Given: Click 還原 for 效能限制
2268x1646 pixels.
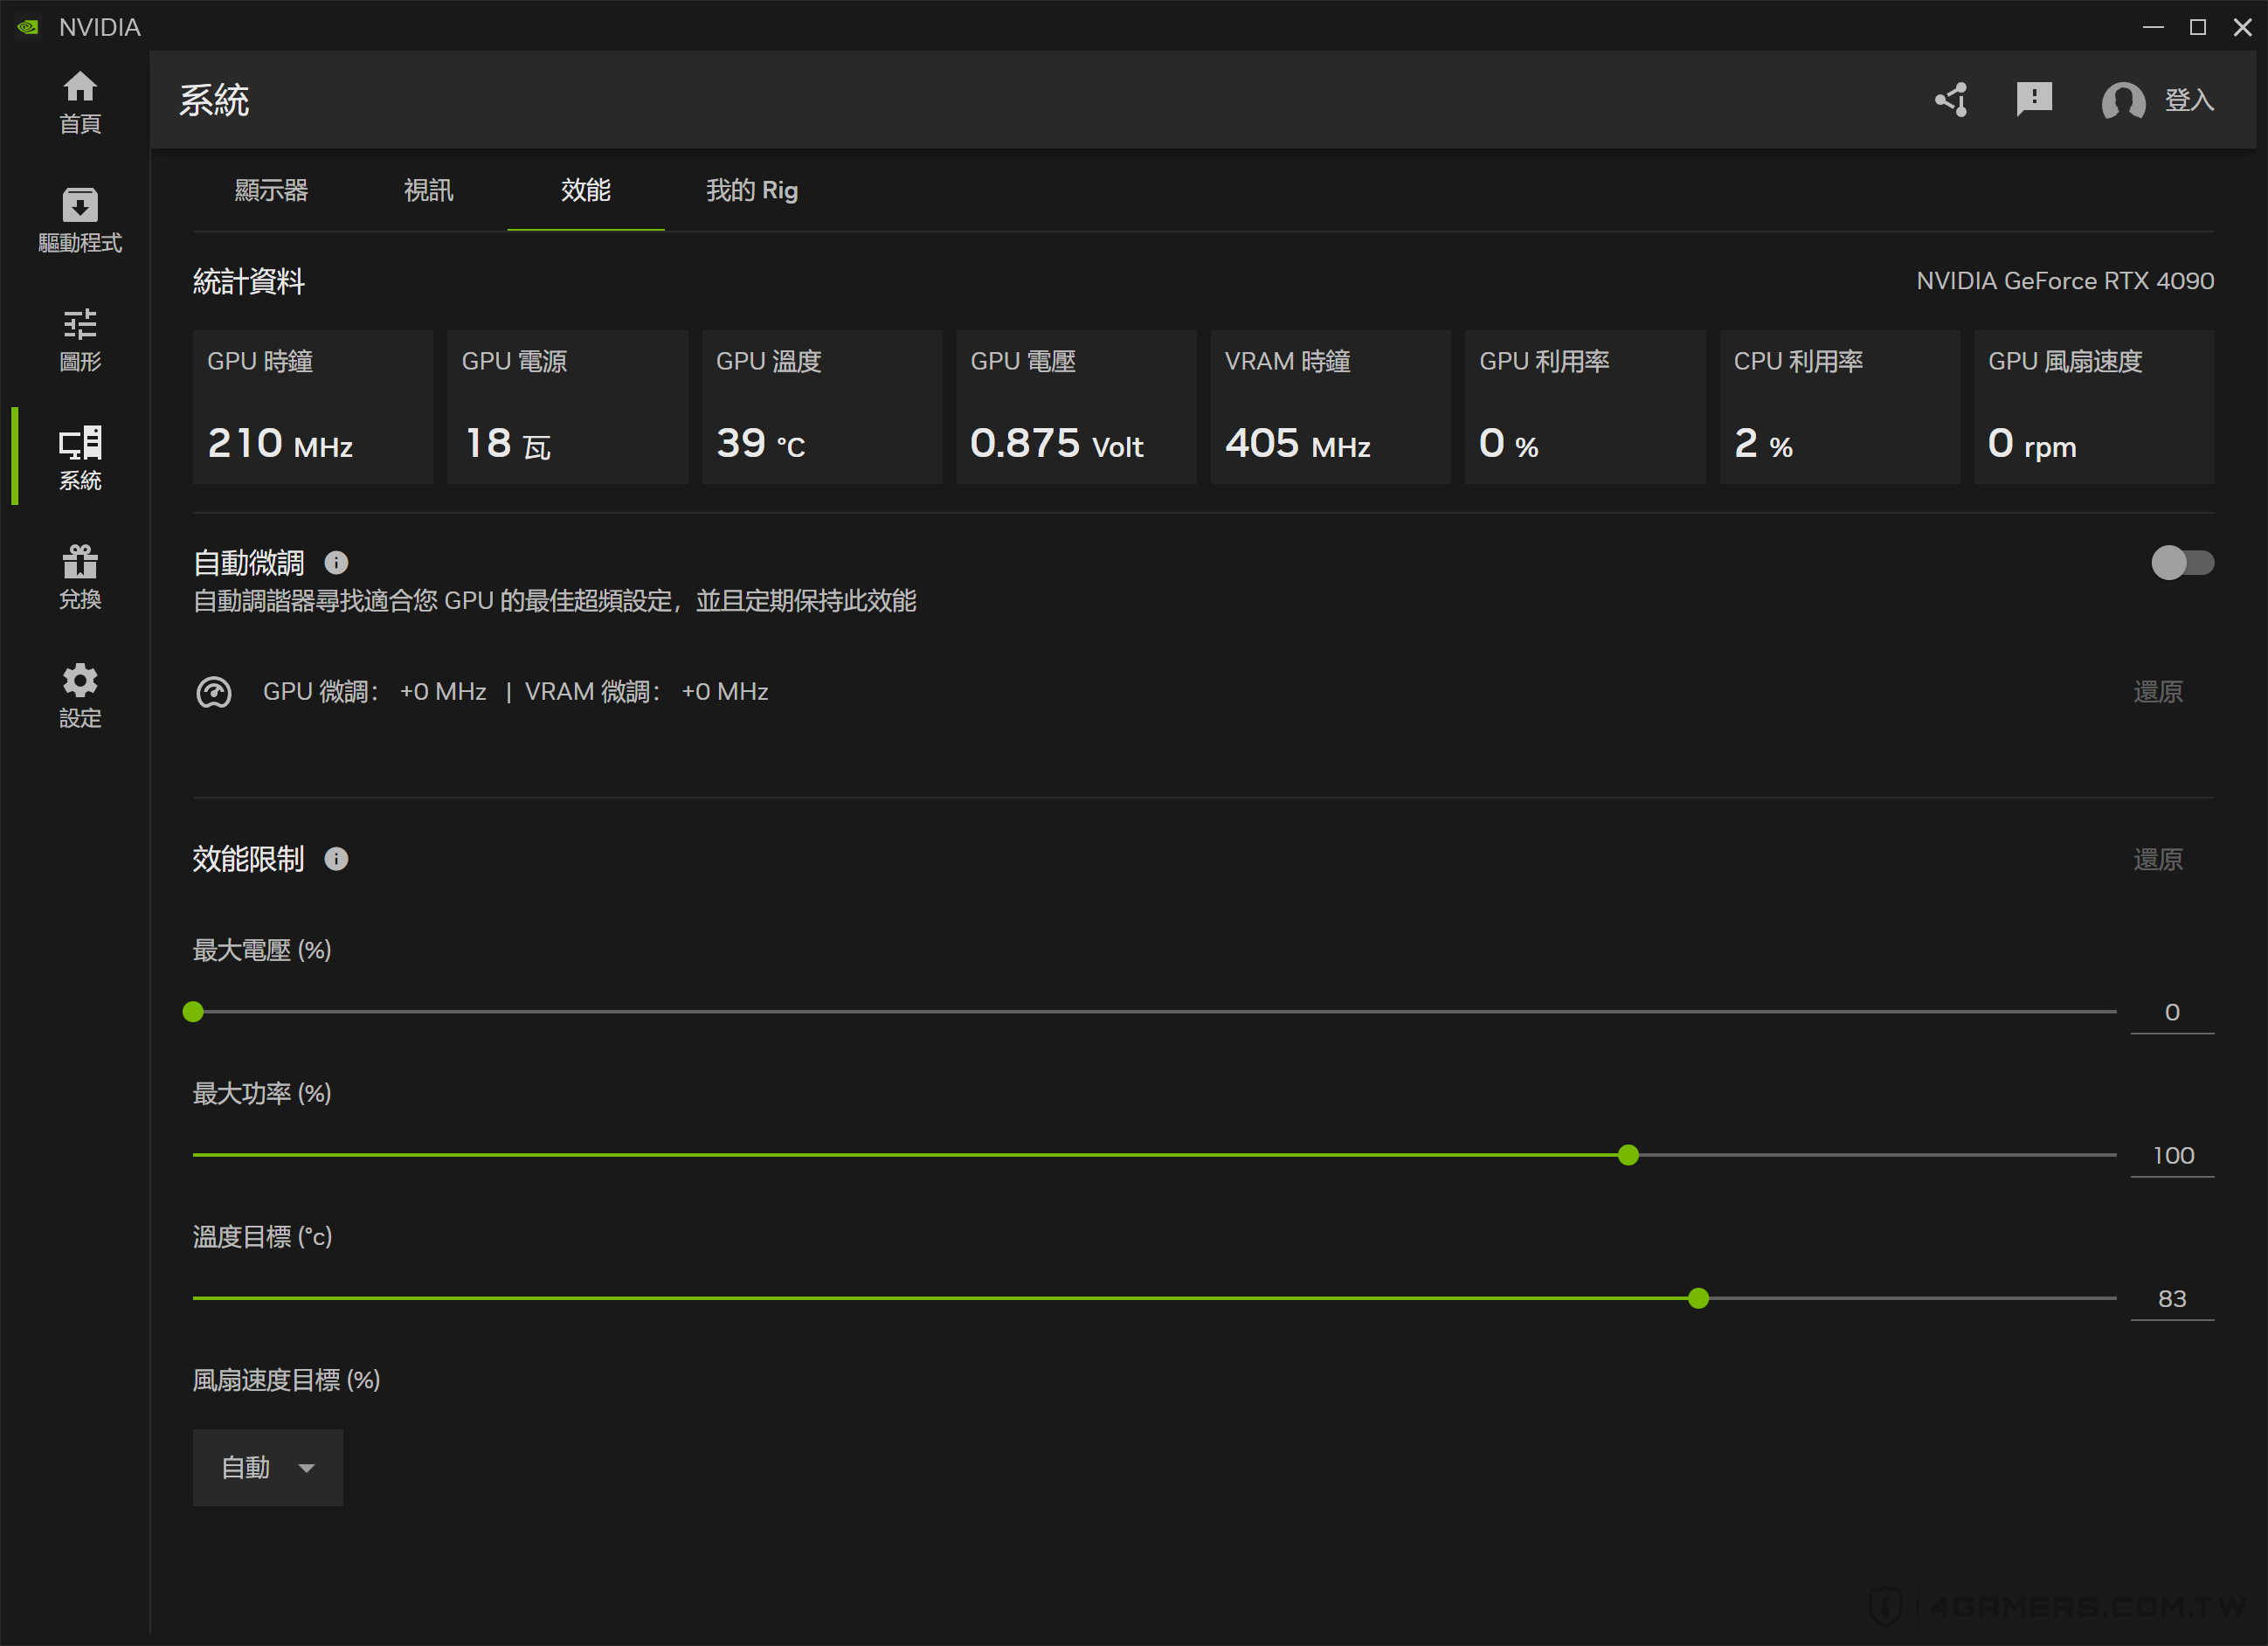Looking at the screenshot, I should (x=2158, y=859).
